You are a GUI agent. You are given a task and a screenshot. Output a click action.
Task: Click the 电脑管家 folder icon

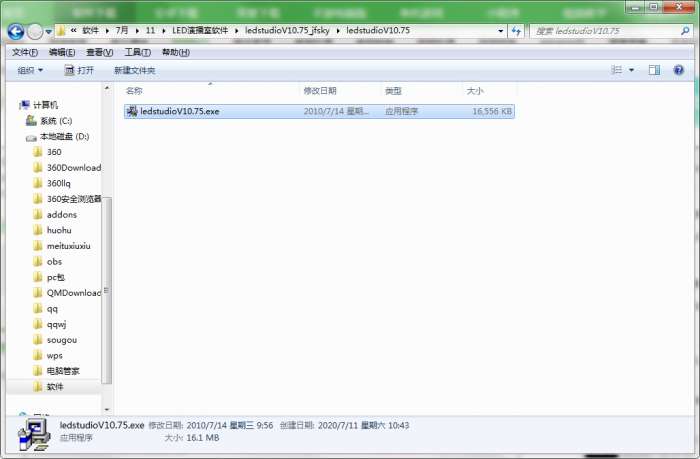tap(38, 371)
